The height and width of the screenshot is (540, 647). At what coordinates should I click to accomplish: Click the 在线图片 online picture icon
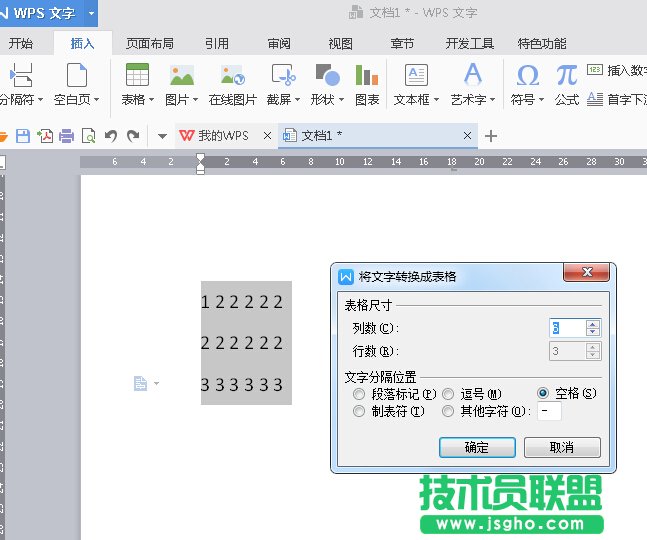coord(233,76)
